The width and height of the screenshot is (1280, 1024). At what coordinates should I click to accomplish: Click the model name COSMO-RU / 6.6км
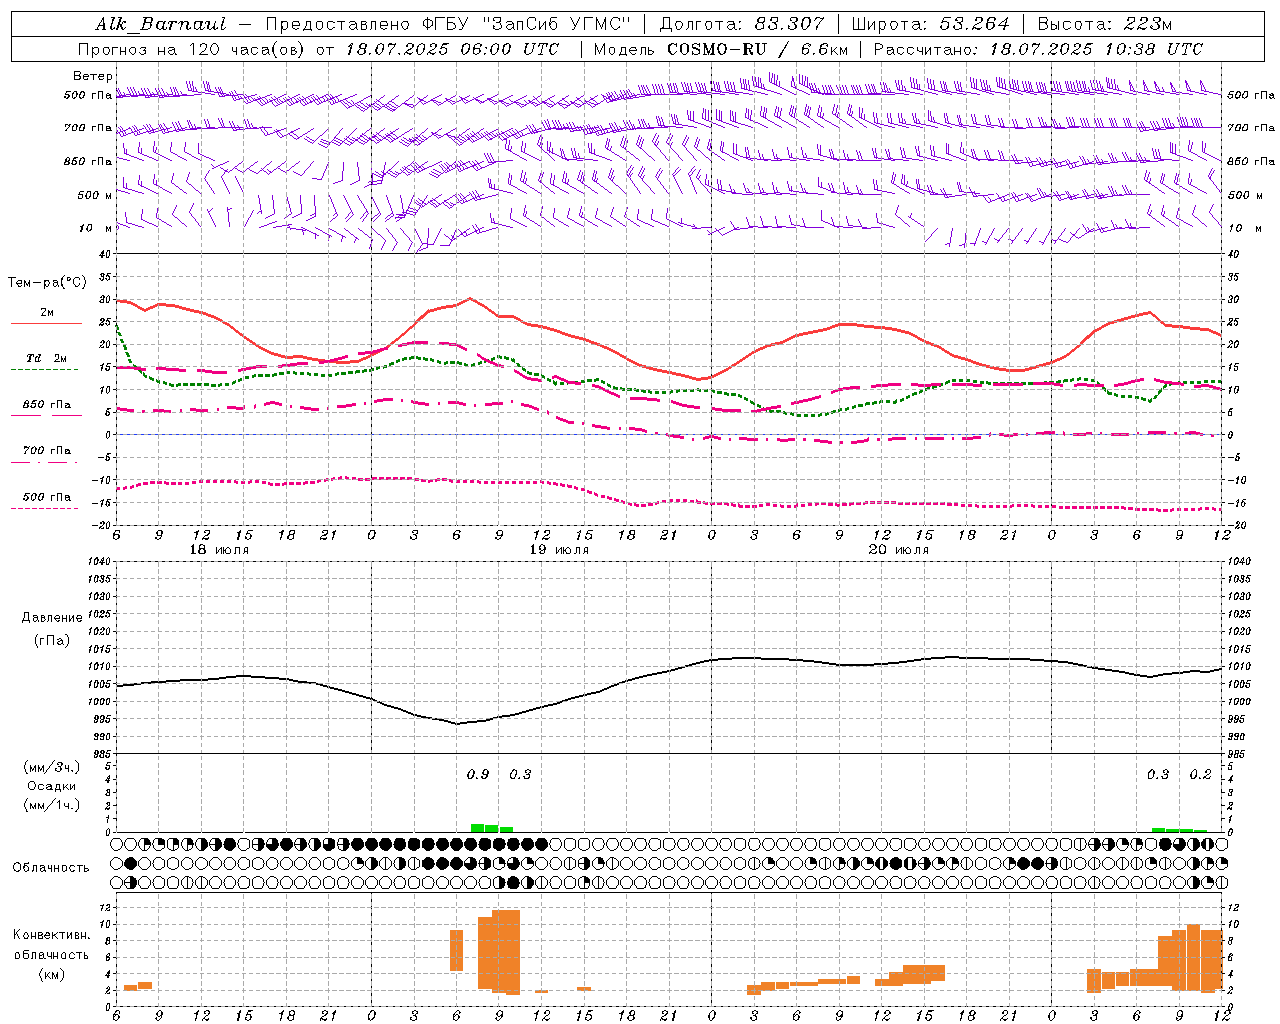point(759,49)
